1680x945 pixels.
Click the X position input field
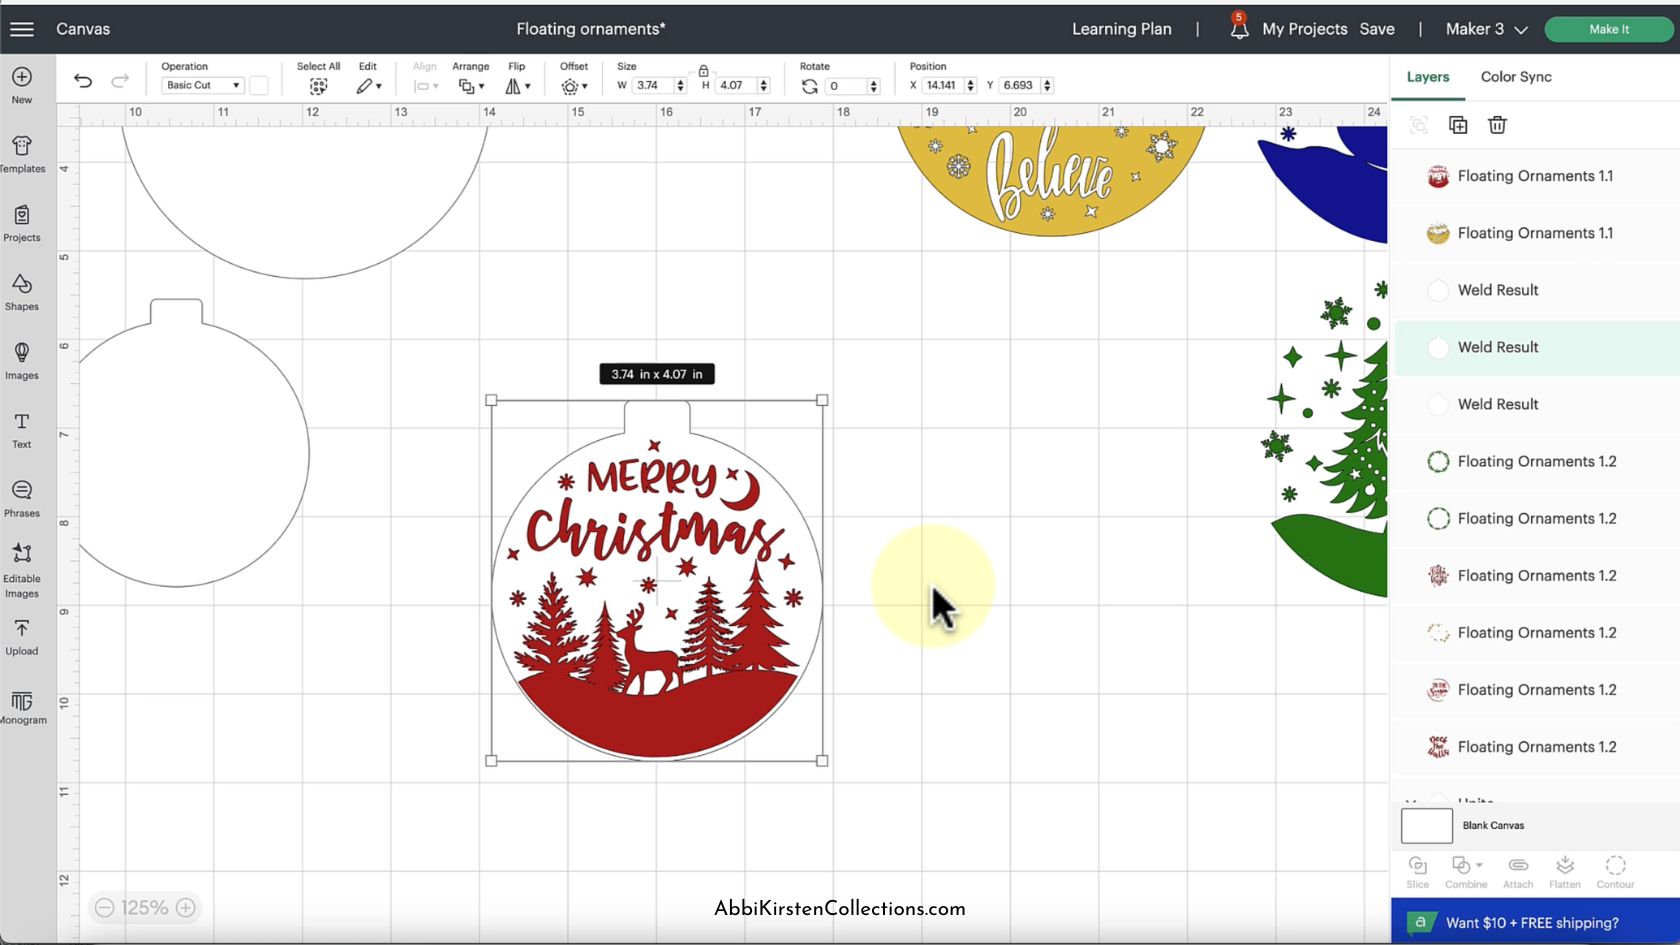click(942, 86)
